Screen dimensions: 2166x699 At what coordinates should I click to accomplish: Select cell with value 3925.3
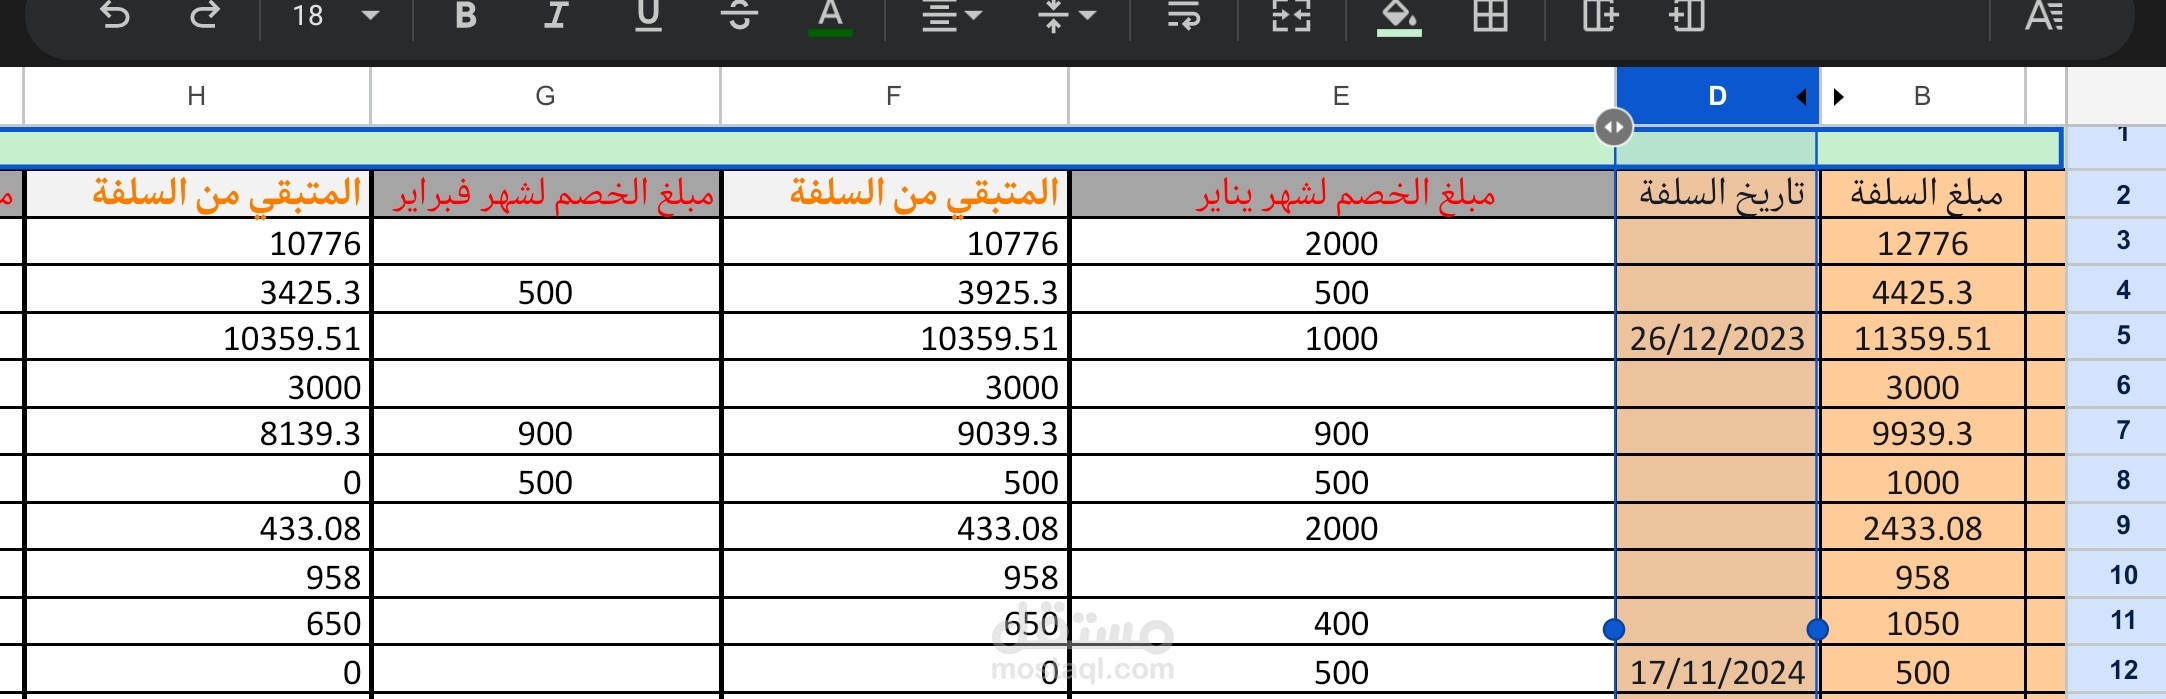[x=895, y=291]
